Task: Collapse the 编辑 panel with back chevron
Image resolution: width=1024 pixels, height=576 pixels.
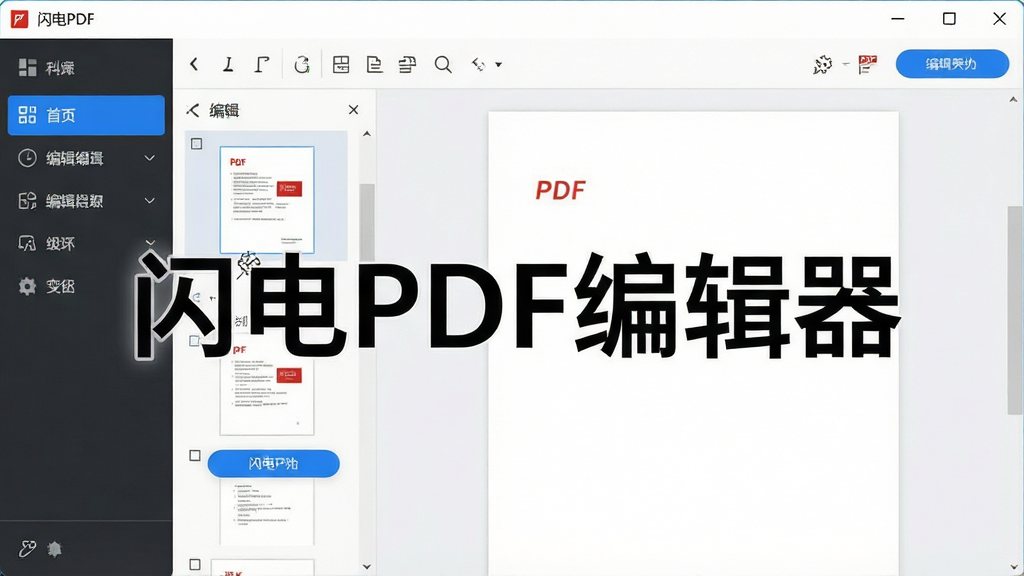Action: pyautogui.click(x=193, y=110)
